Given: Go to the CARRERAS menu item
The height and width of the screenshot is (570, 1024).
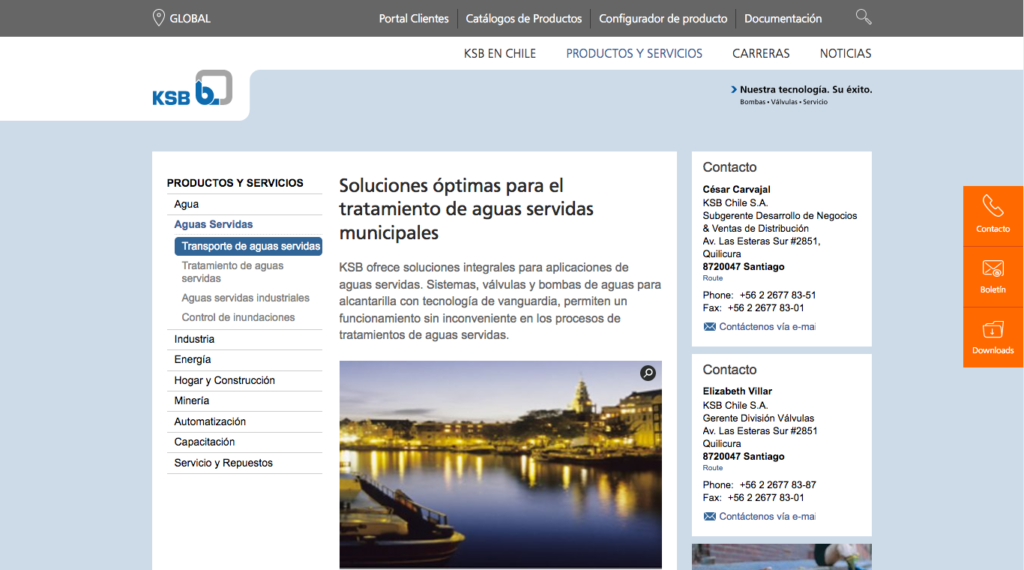Looking at the screenshot, I should [x=760, y=54].
